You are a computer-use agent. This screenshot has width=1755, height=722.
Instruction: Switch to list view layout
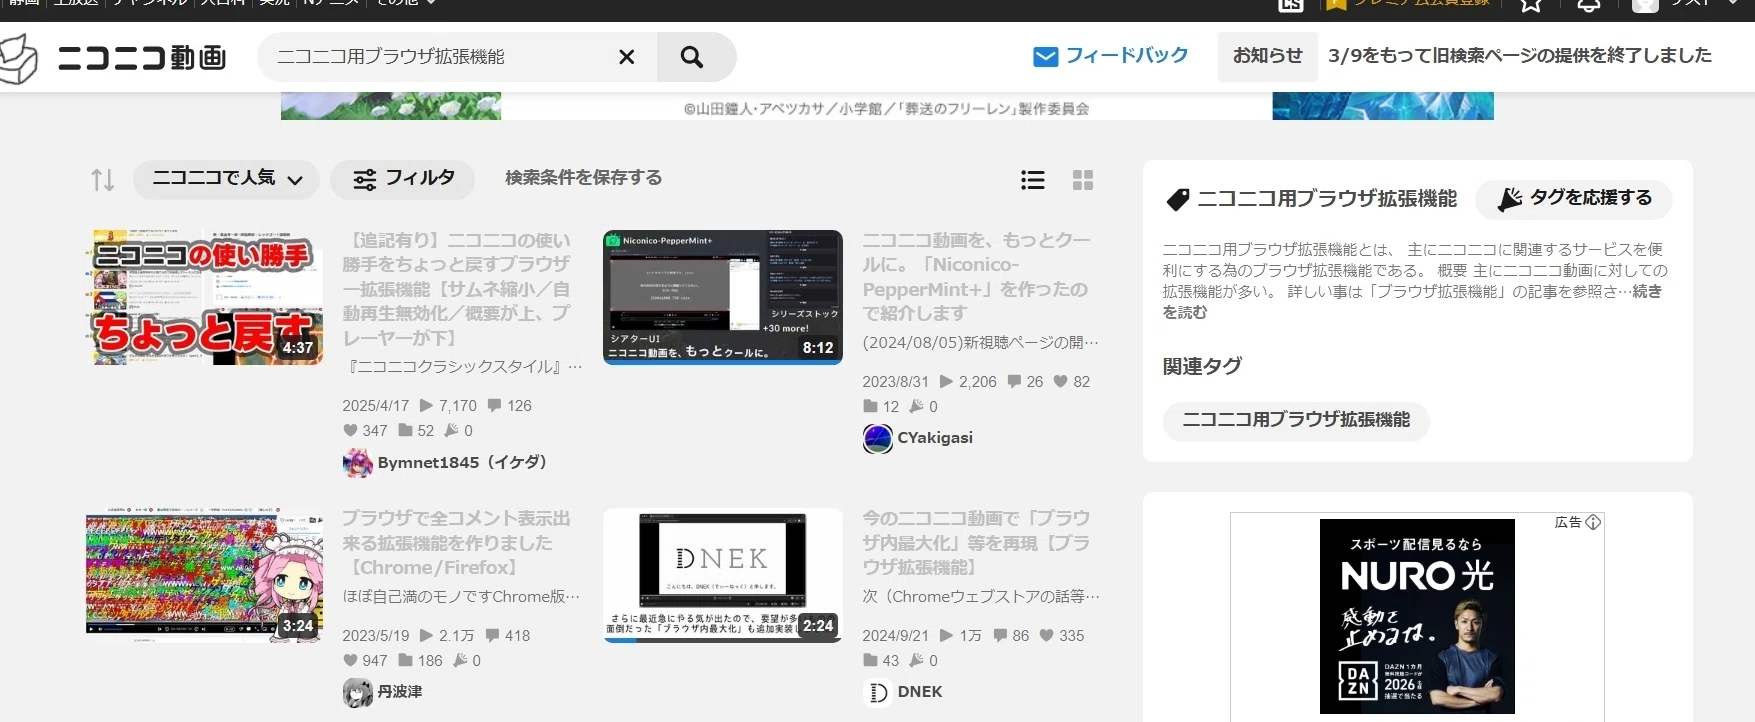click(1033, 180)
